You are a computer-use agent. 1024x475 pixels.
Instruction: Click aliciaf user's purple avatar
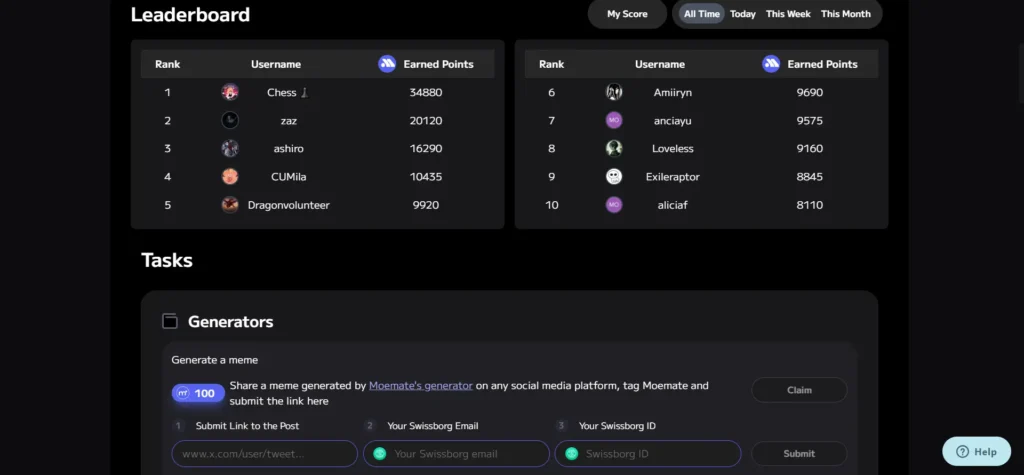pos(614,205)
